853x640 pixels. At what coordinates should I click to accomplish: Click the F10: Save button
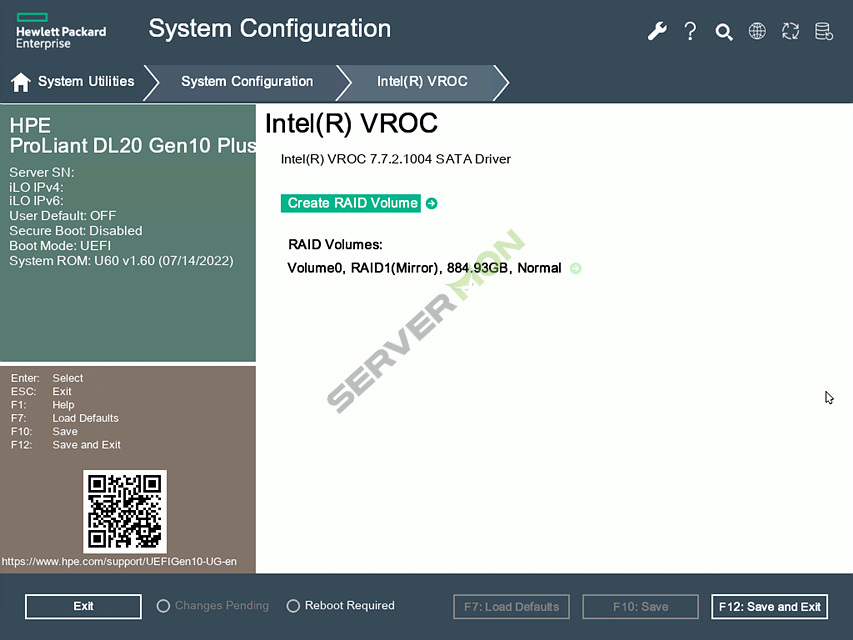(640, 607)
